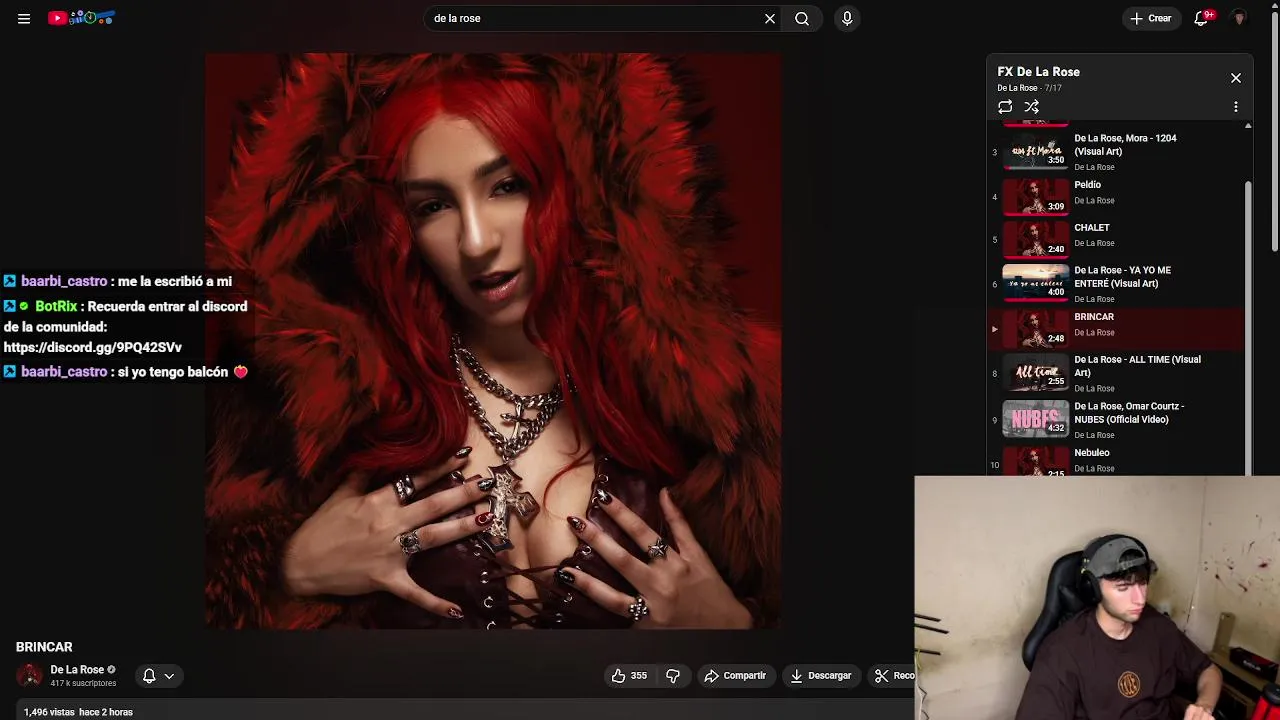Play NUBES (Official Video) thumbnail
Screen dimensions: 1280x720
[x=1036, y=418]
